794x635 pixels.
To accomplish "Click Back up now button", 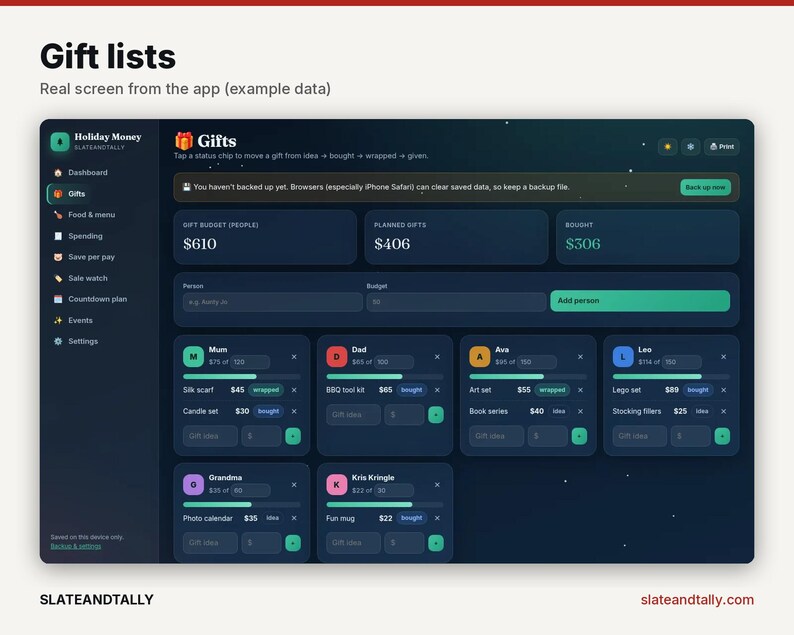I will point(705,187).
